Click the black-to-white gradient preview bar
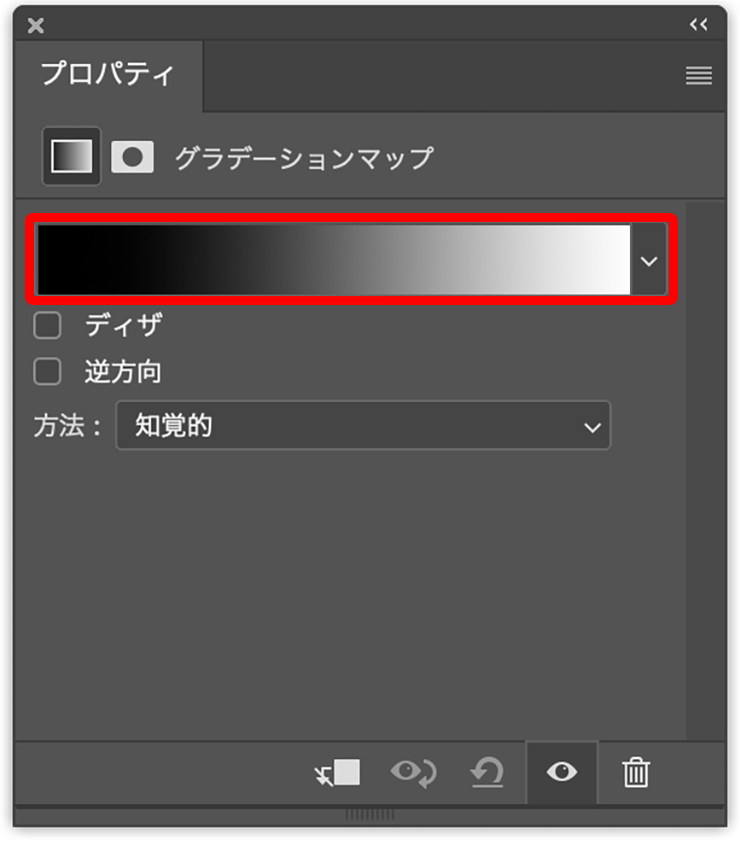Image resolution: width=740 pixels, height=845 pixels. click(333, 260)
